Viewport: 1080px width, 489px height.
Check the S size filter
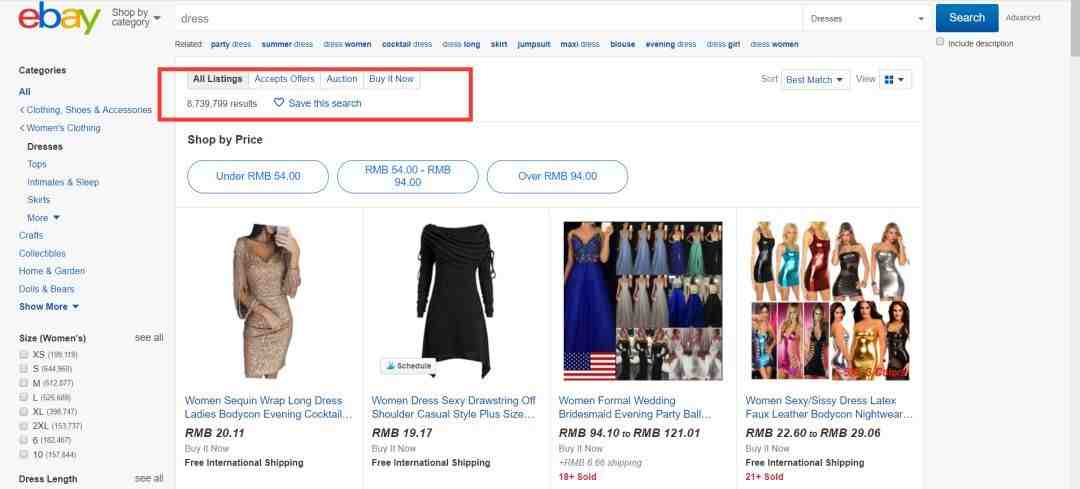pyautogui.click(x=23, y=368)
